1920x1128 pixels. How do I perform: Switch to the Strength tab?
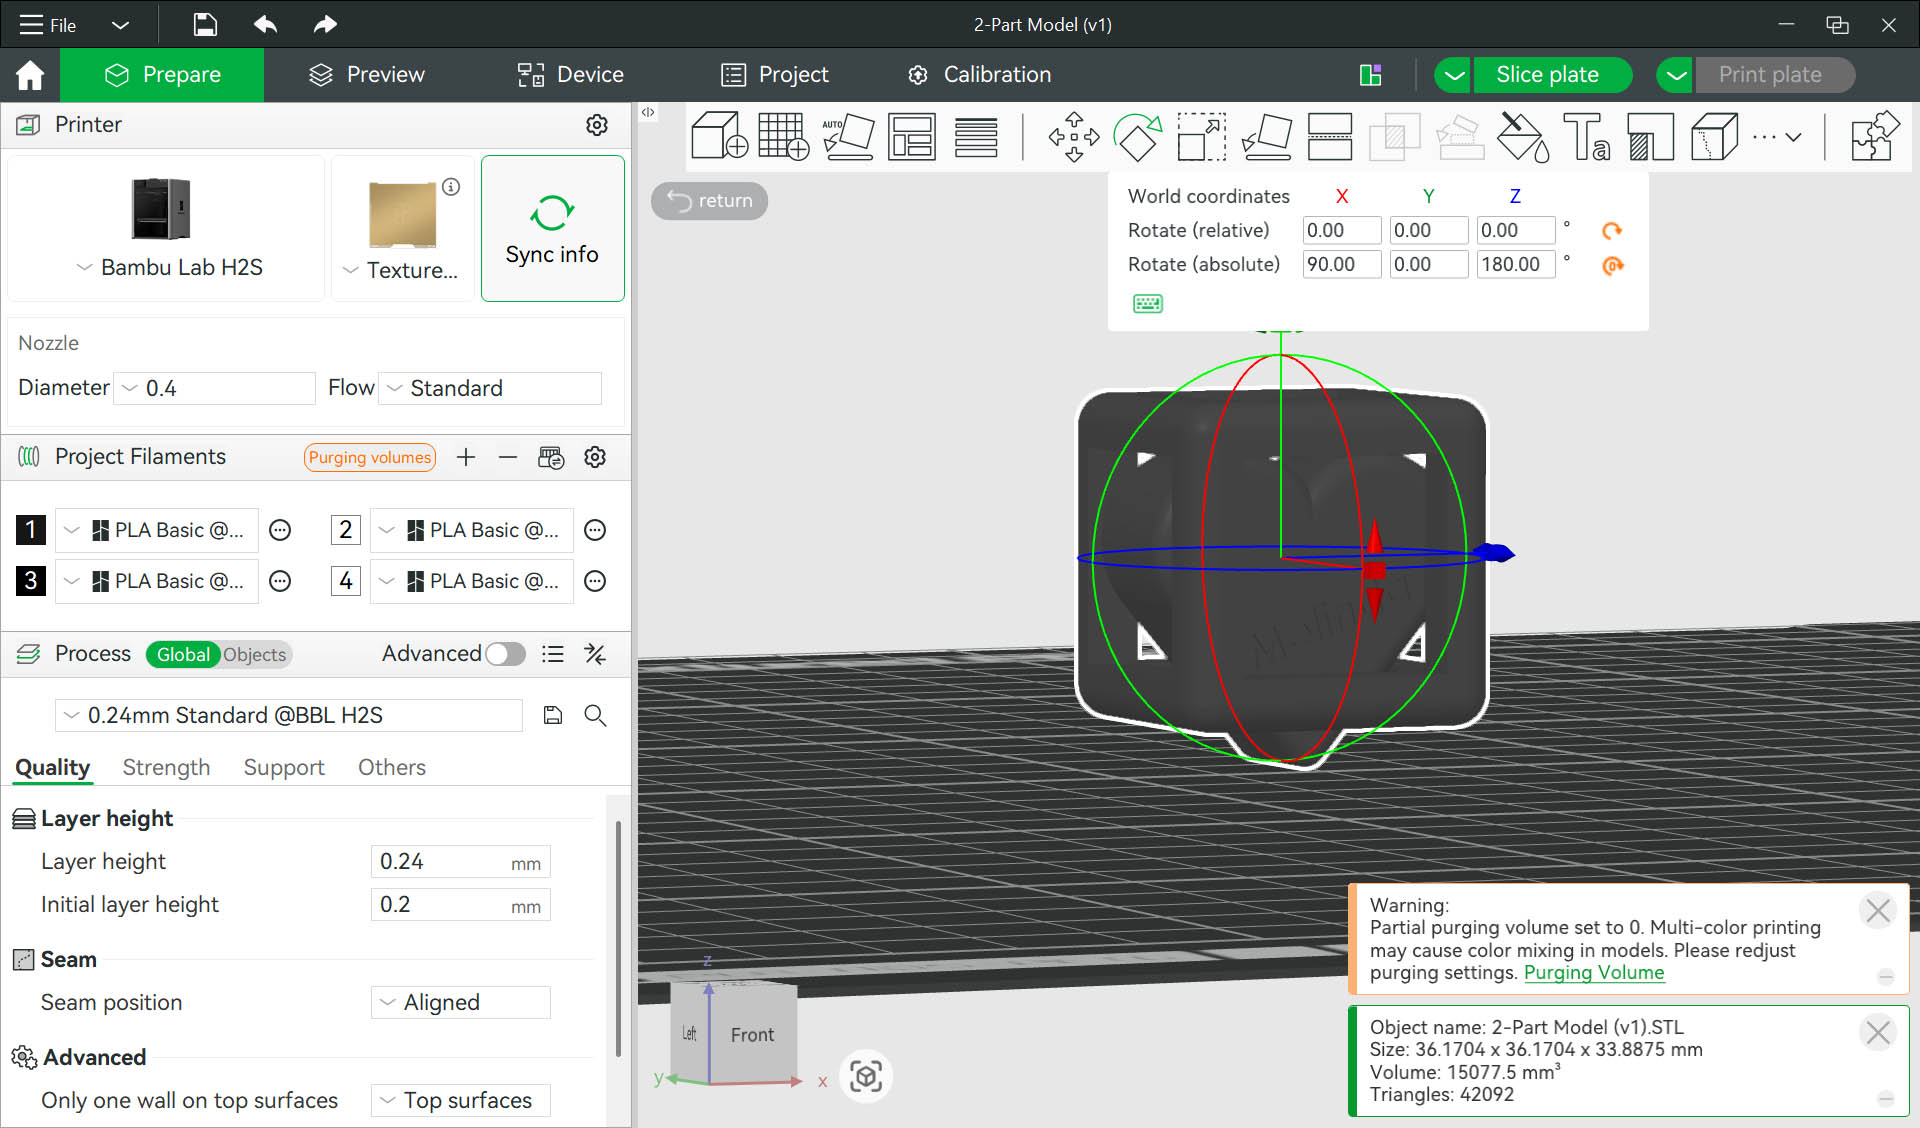coord(166,767)
